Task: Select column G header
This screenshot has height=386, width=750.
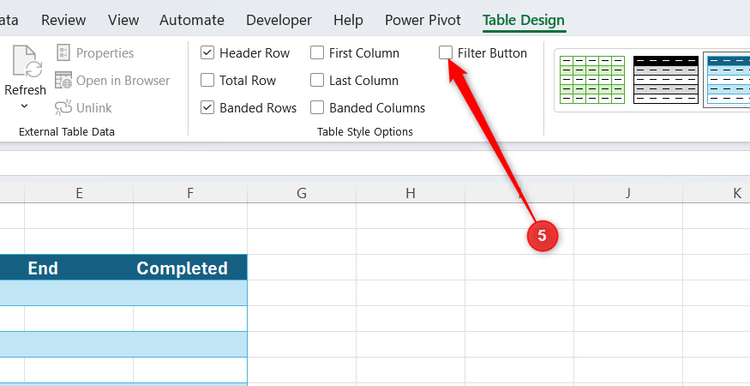Action: click(301, 193)
